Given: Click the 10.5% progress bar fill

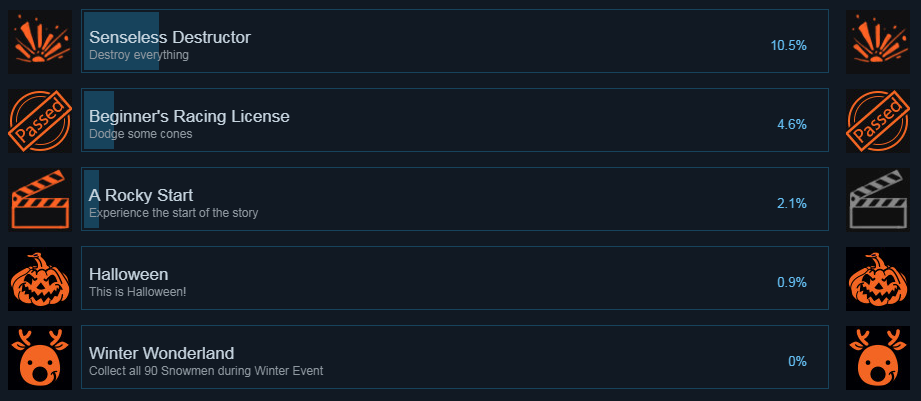Looking at the screenshot, I should click(x=122, y=41).
